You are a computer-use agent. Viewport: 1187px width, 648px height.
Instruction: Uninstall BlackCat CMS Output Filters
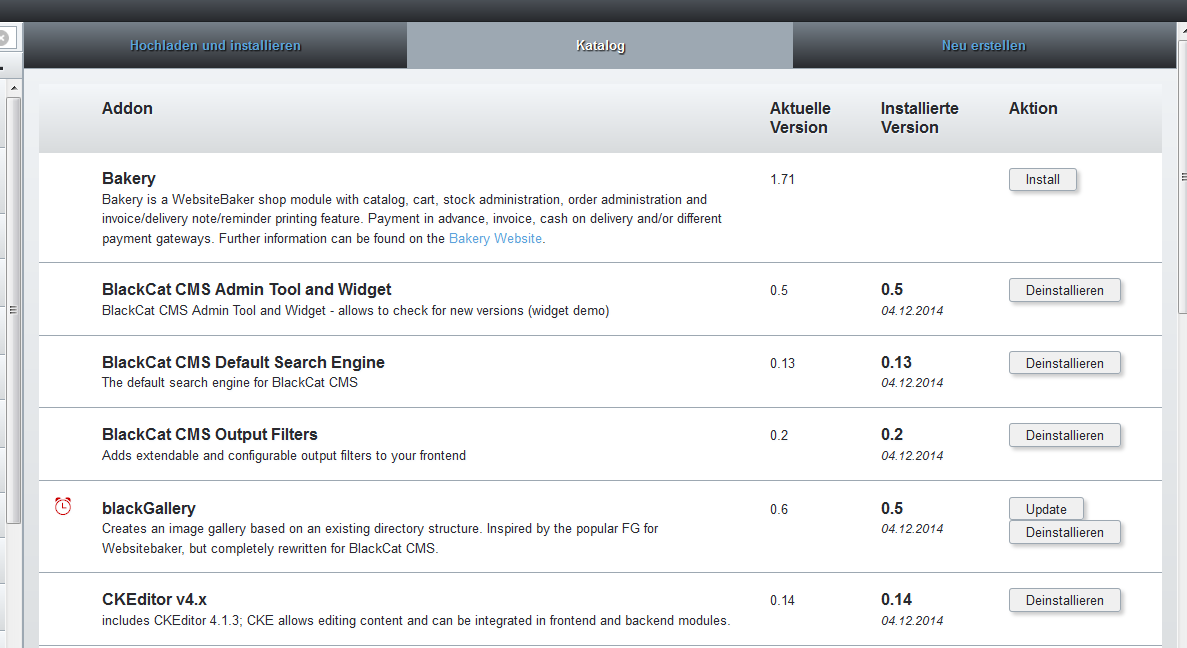click(x=1064, y=435)
